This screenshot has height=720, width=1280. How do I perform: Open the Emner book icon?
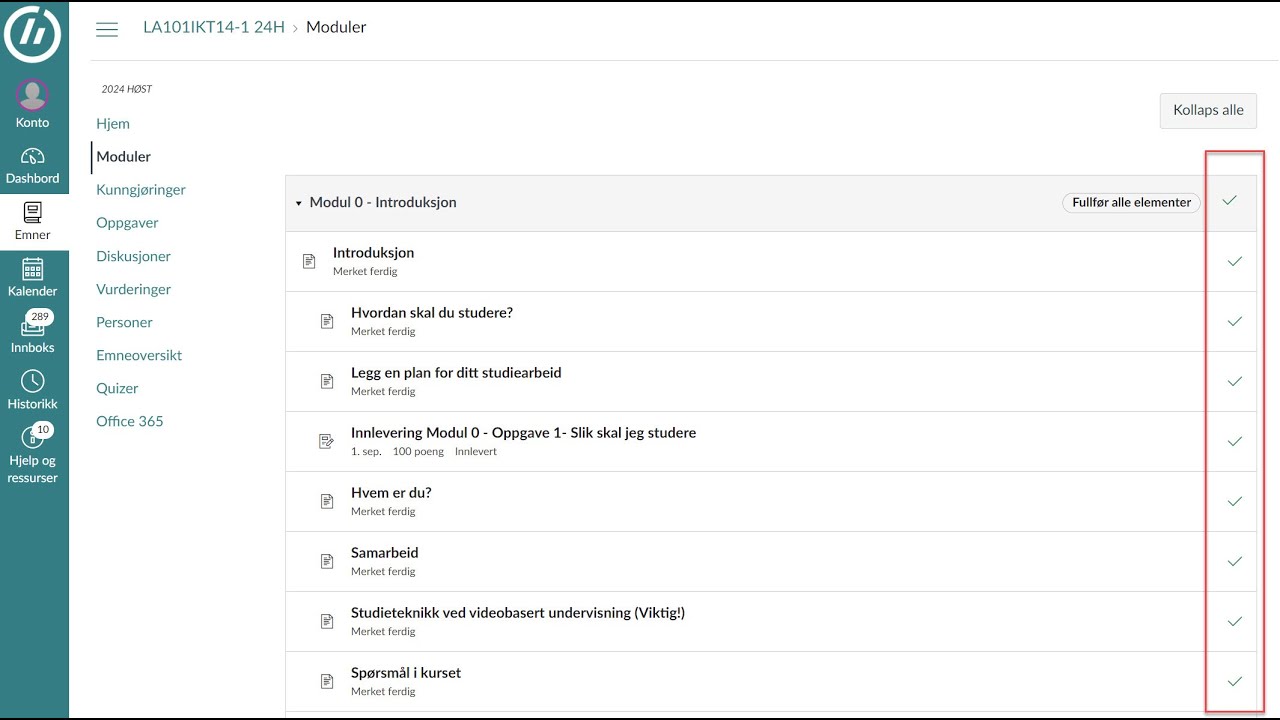pyautogui.click(x=33, y=212)
